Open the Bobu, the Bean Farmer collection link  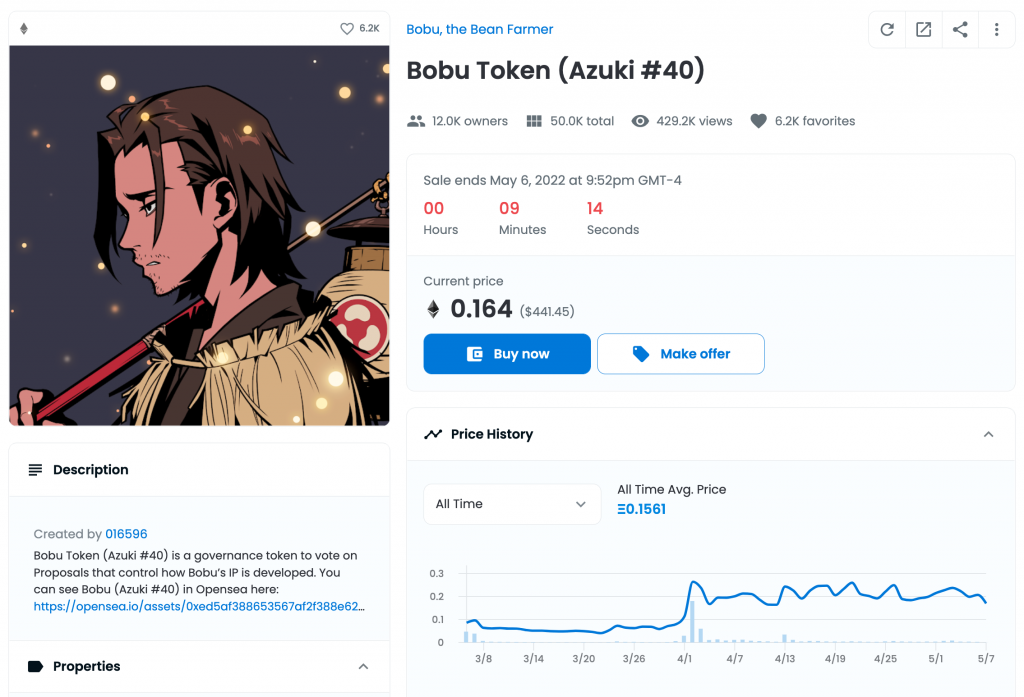tap(479, 29)
